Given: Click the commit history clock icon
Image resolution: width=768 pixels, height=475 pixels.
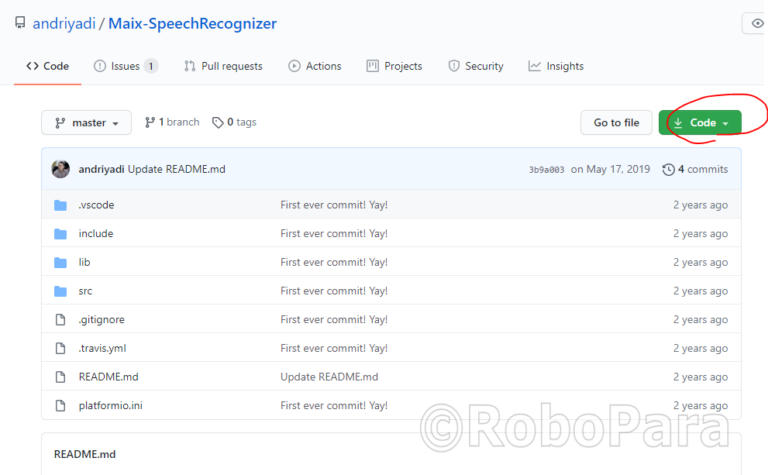Looking at the screenshot, I should click(x=668, y=170).
